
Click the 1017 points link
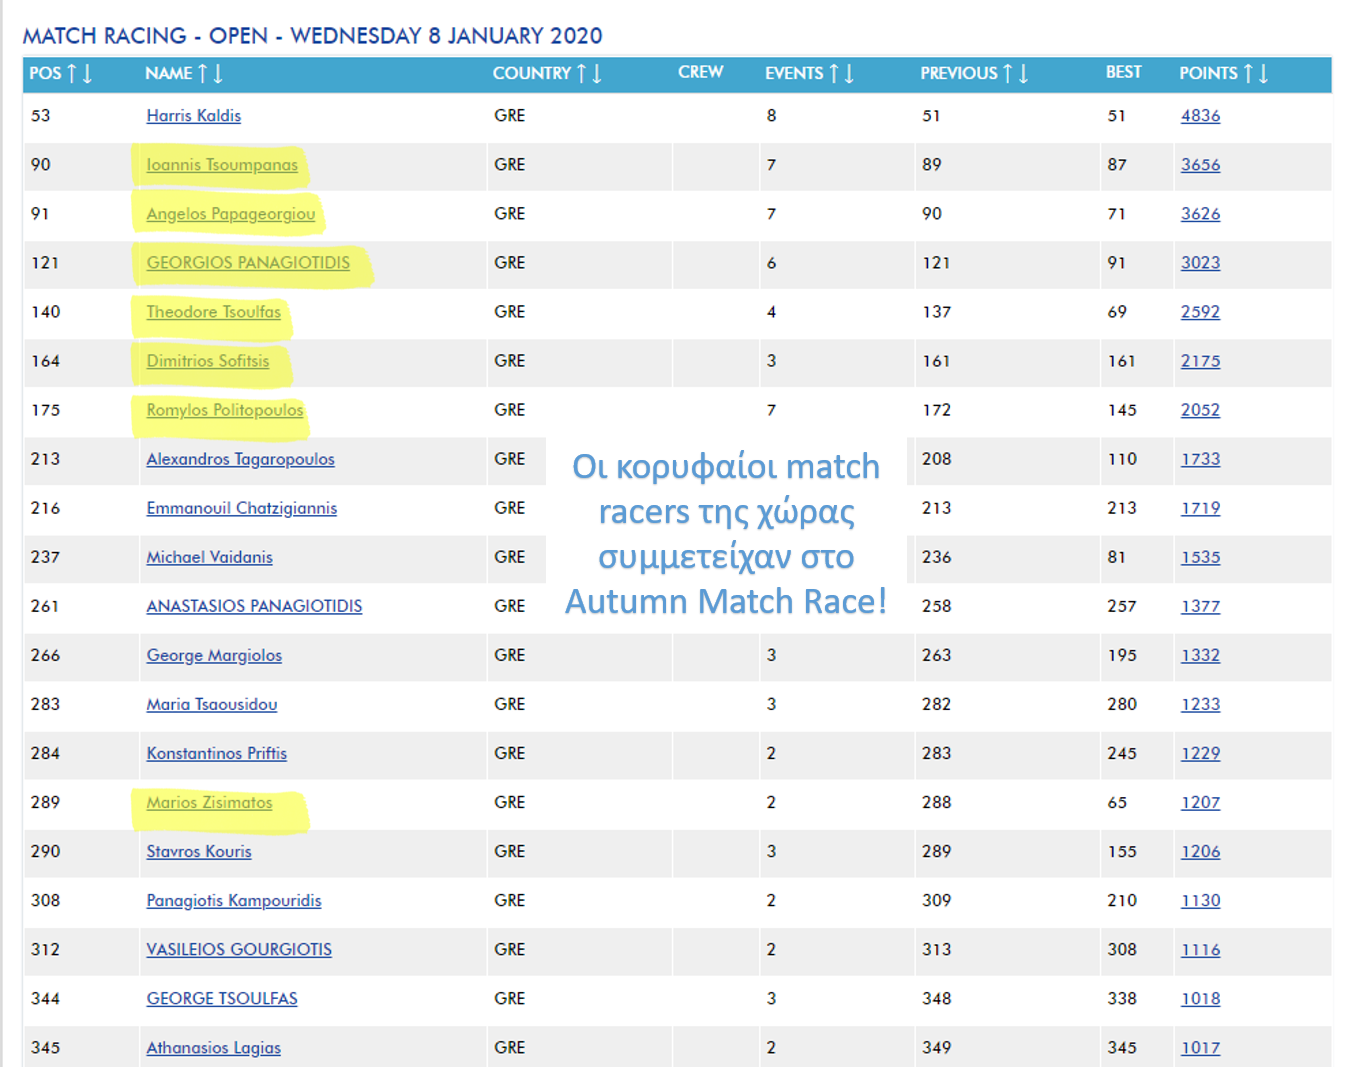pyautogui.click(x=1200, y=1048)
